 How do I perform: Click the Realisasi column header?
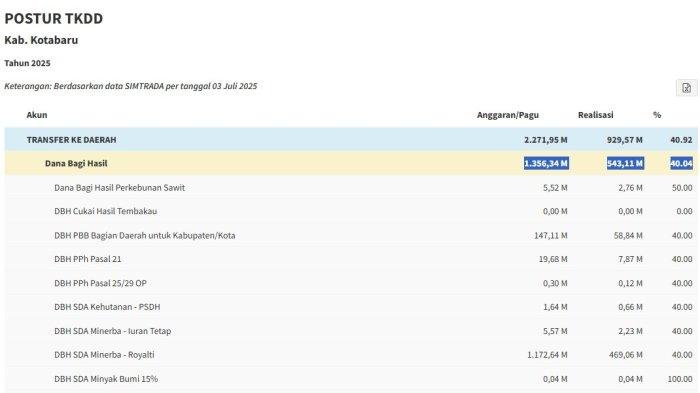(x=596, y=115)
